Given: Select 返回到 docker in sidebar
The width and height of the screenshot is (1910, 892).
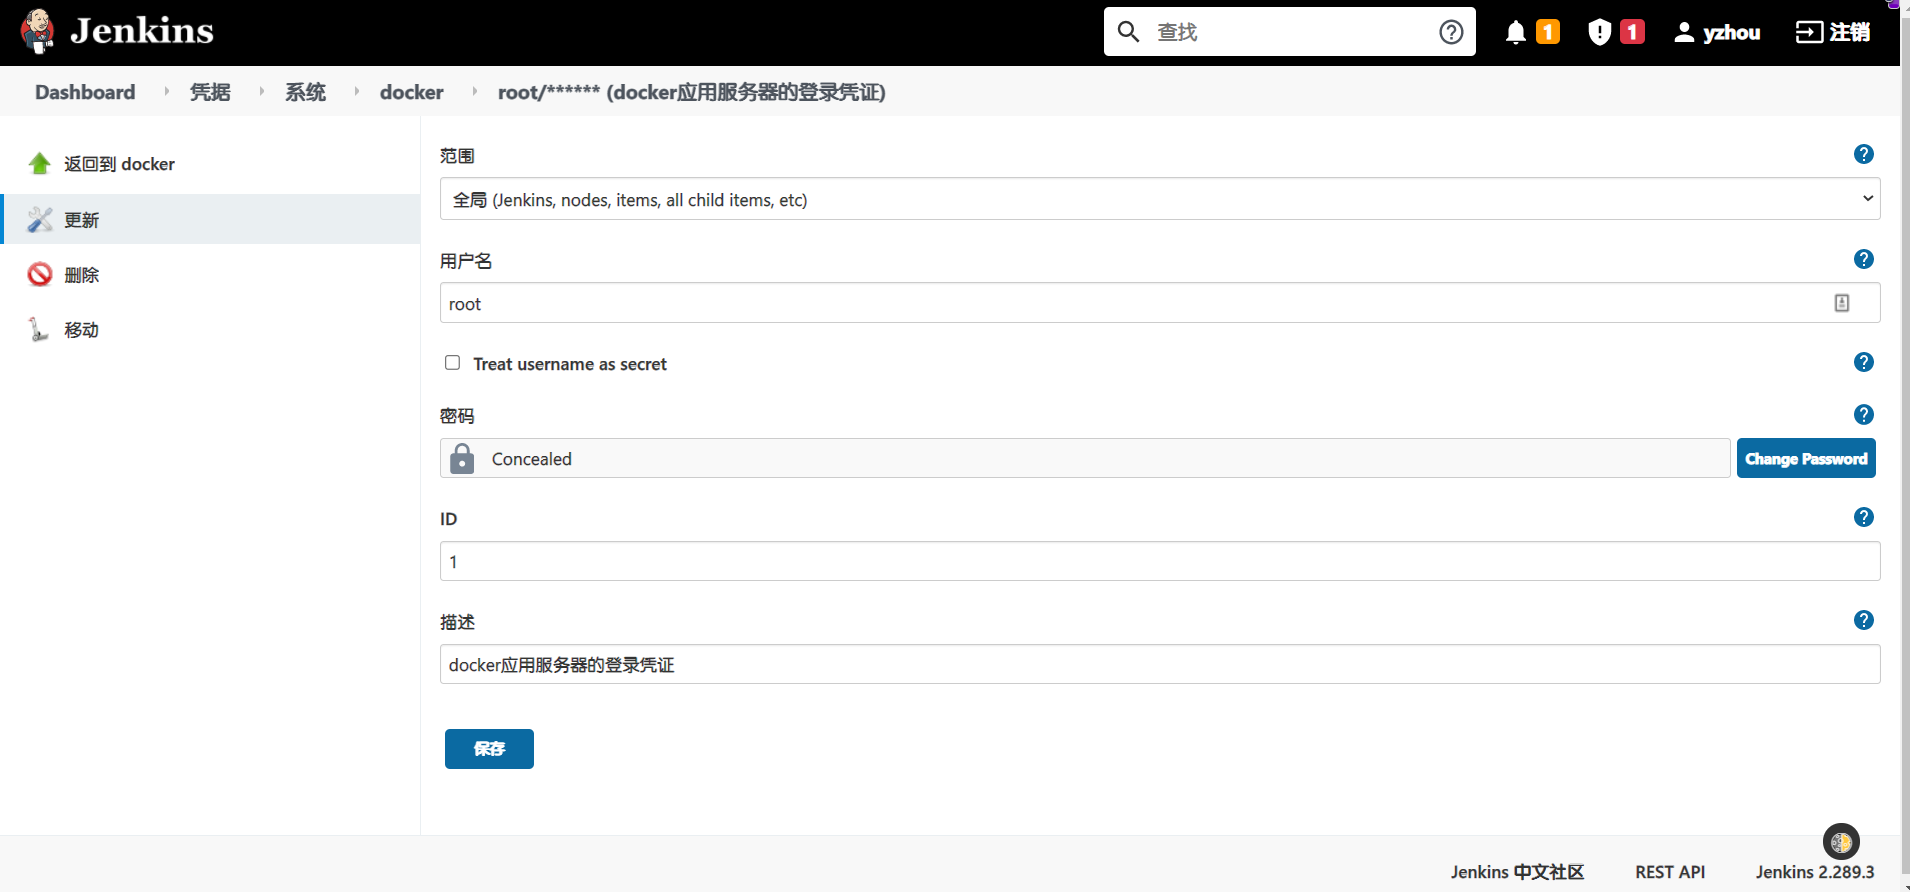Looking at the screenshot, I should [120, 164].
